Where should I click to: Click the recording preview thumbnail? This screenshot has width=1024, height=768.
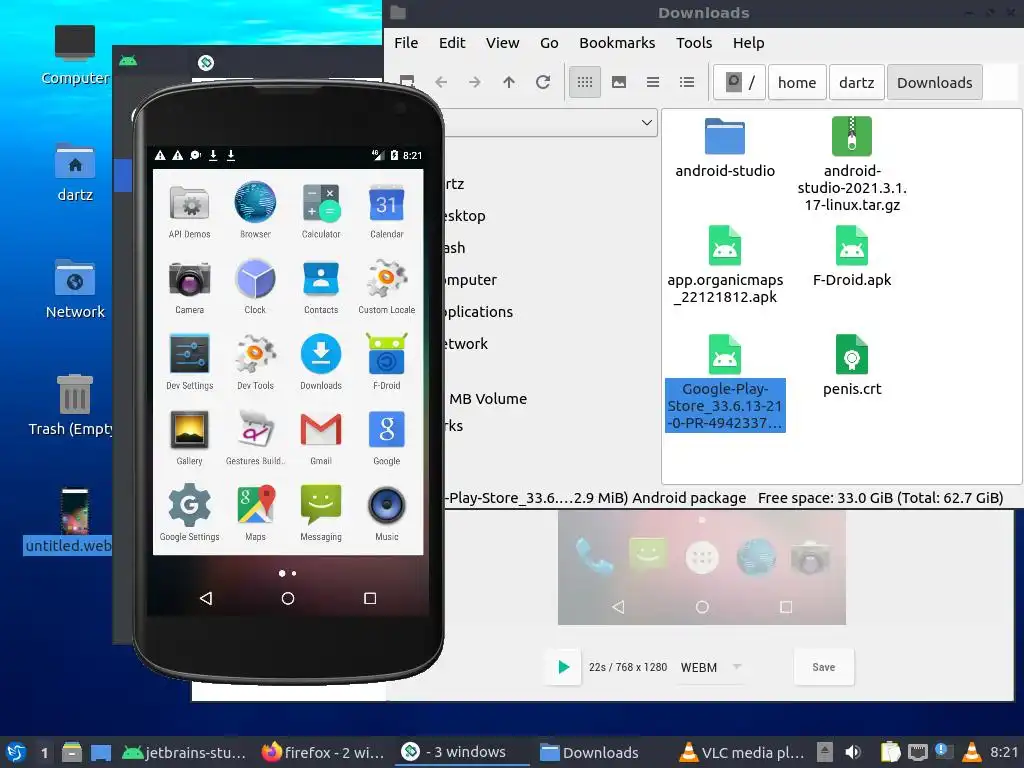(701, 568)
